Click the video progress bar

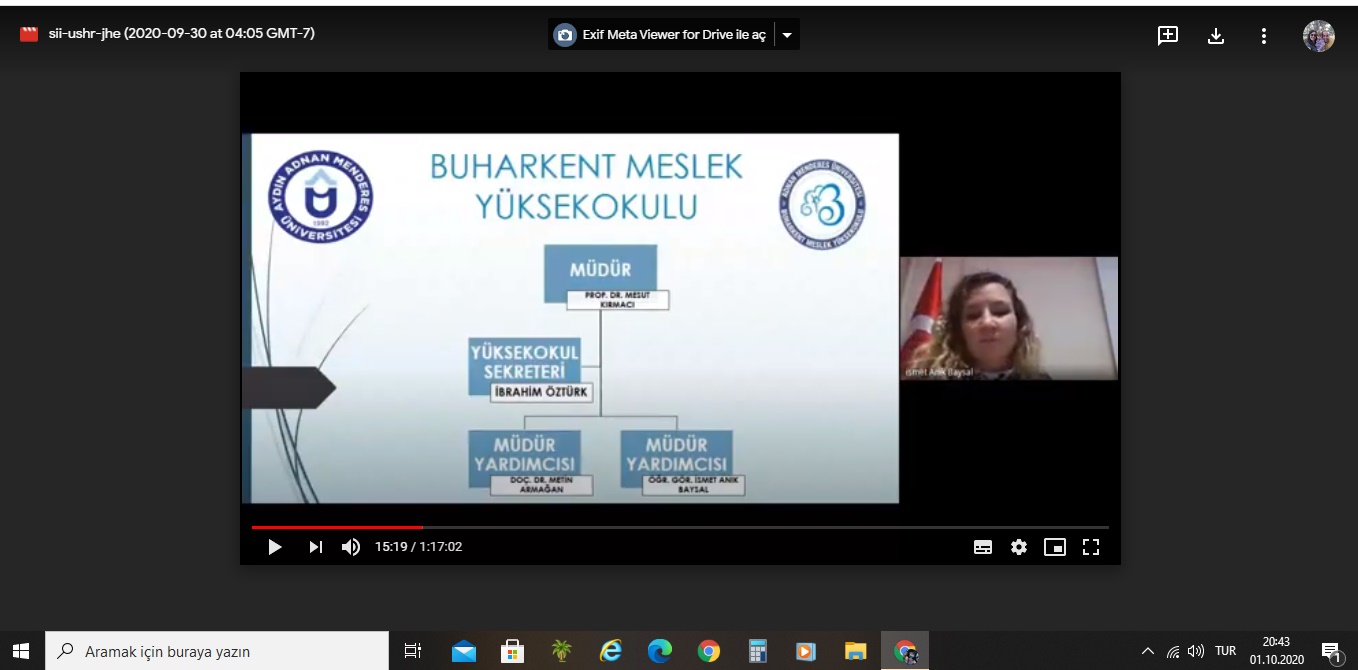(680, 527)
